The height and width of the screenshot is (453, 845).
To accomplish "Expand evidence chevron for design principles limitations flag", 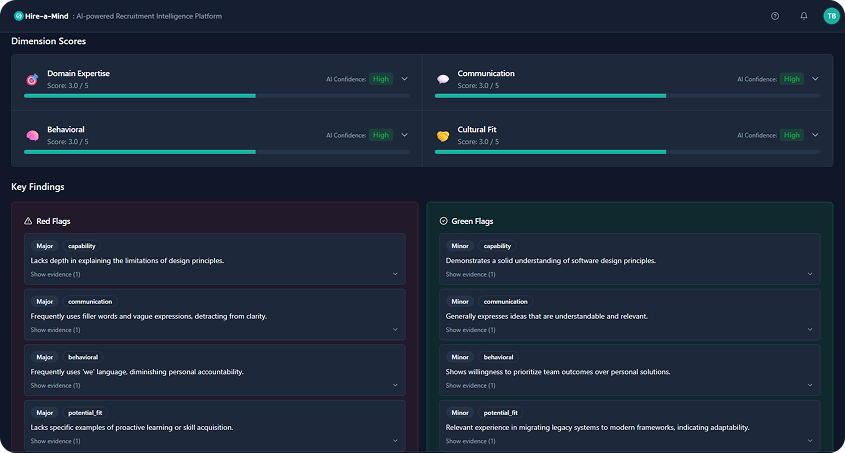I will coord(395,274).
